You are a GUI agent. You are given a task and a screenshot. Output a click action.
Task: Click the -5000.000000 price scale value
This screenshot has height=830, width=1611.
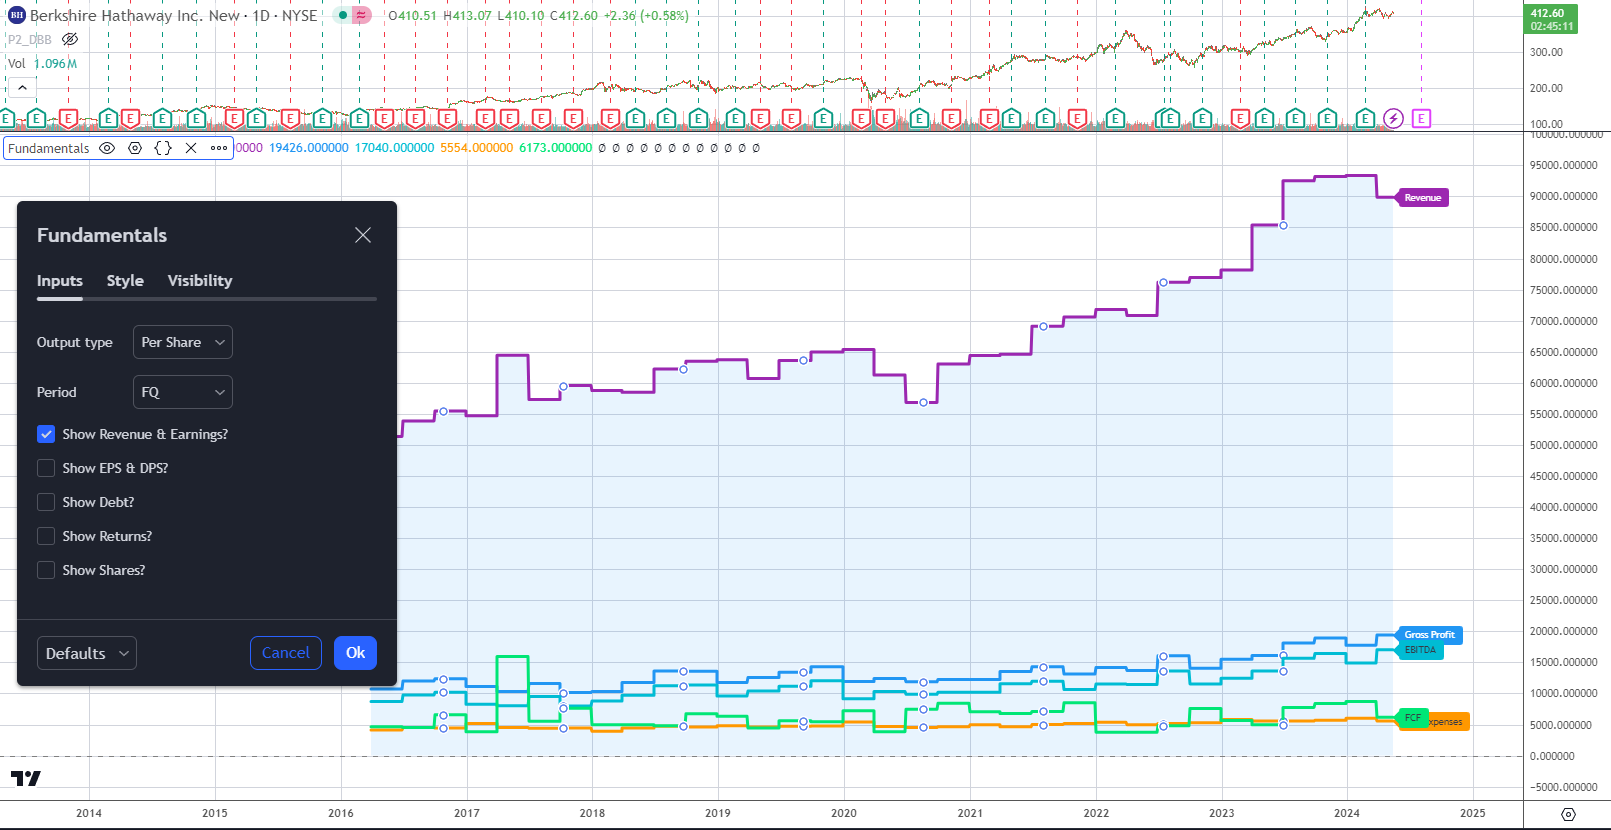coord(1564,787)
